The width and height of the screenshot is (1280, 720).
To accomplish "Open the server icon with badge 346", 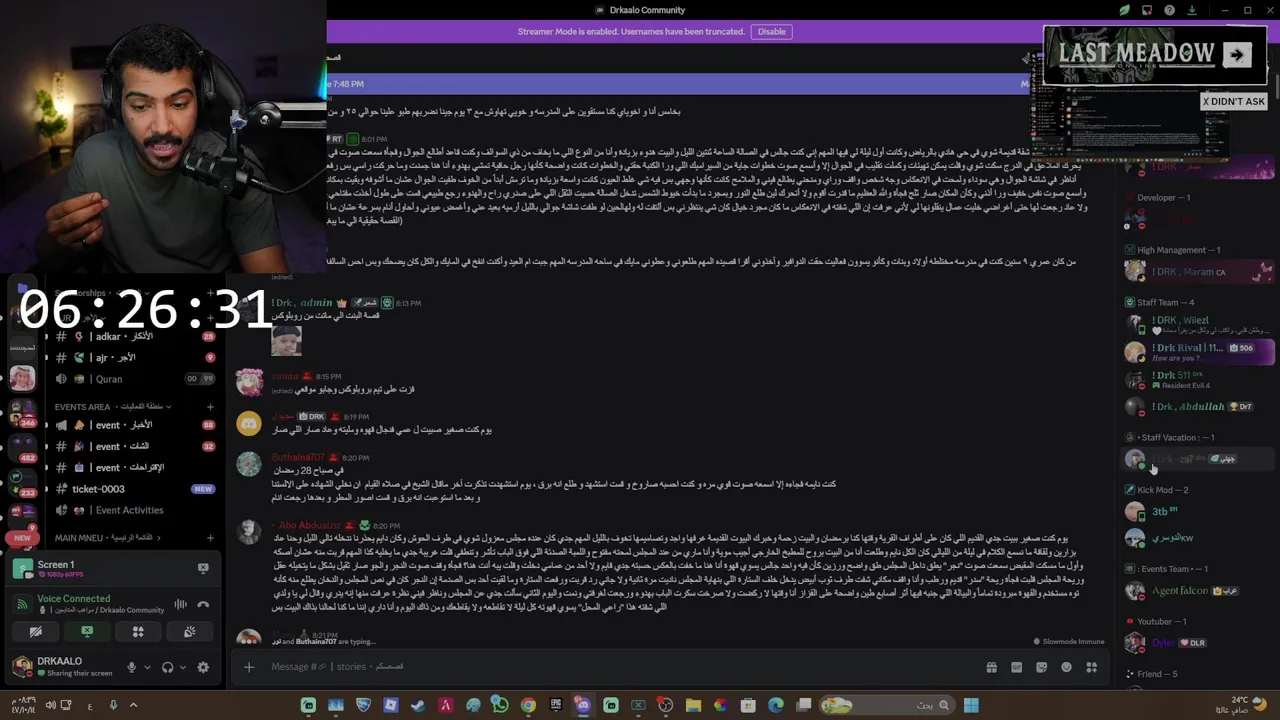I will [x=22, y=411].
